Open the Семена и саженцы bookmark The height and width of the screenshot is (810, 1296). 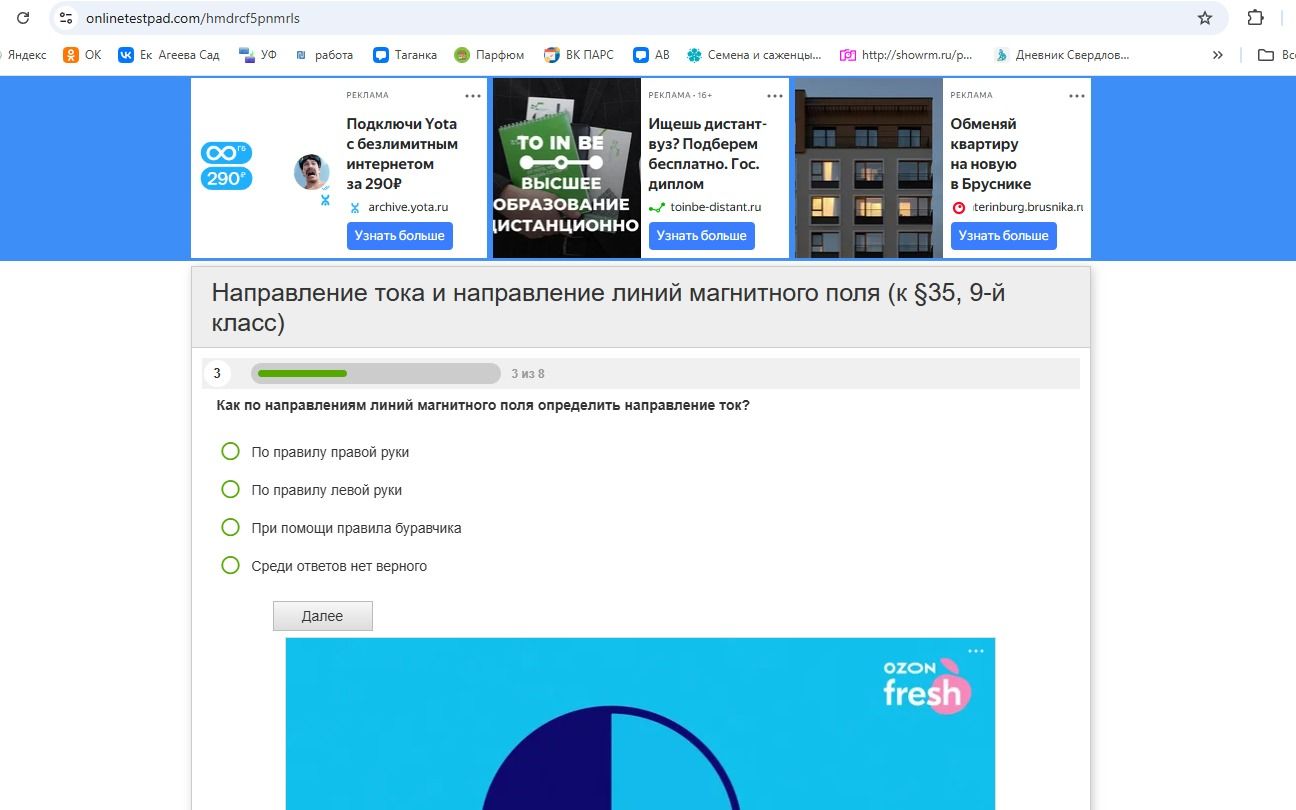click(x=754, y=55)
